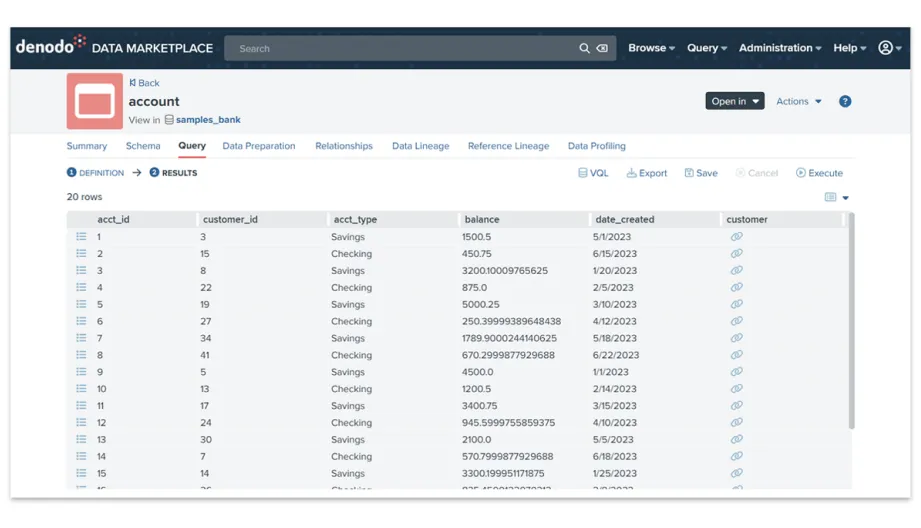Open row details icon for acct_id 4
The image size is (921, 528).
(x=81, y=287)
